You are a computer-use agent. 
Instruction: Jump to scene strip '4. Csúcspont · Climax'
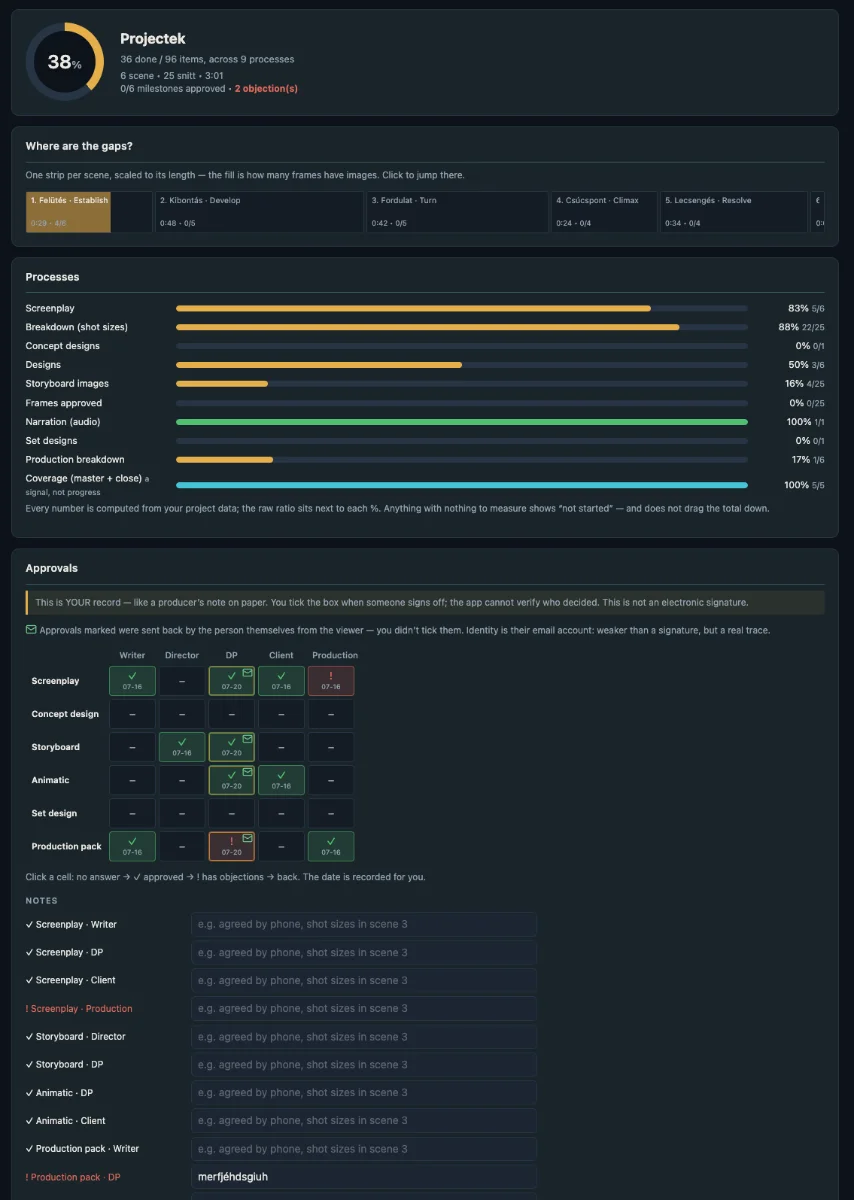pyautogui.click(x=604, y=212)
